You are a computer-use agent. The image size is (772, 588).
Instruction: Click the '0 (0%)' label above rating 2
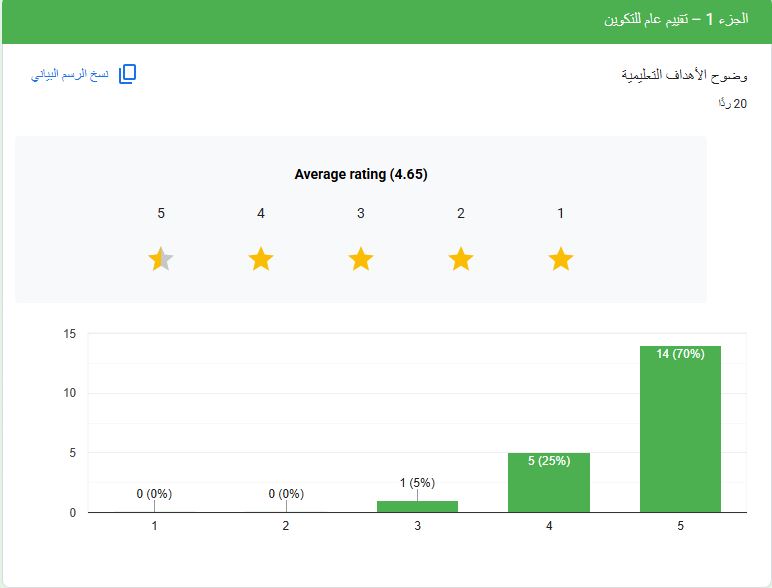point(286,494)
